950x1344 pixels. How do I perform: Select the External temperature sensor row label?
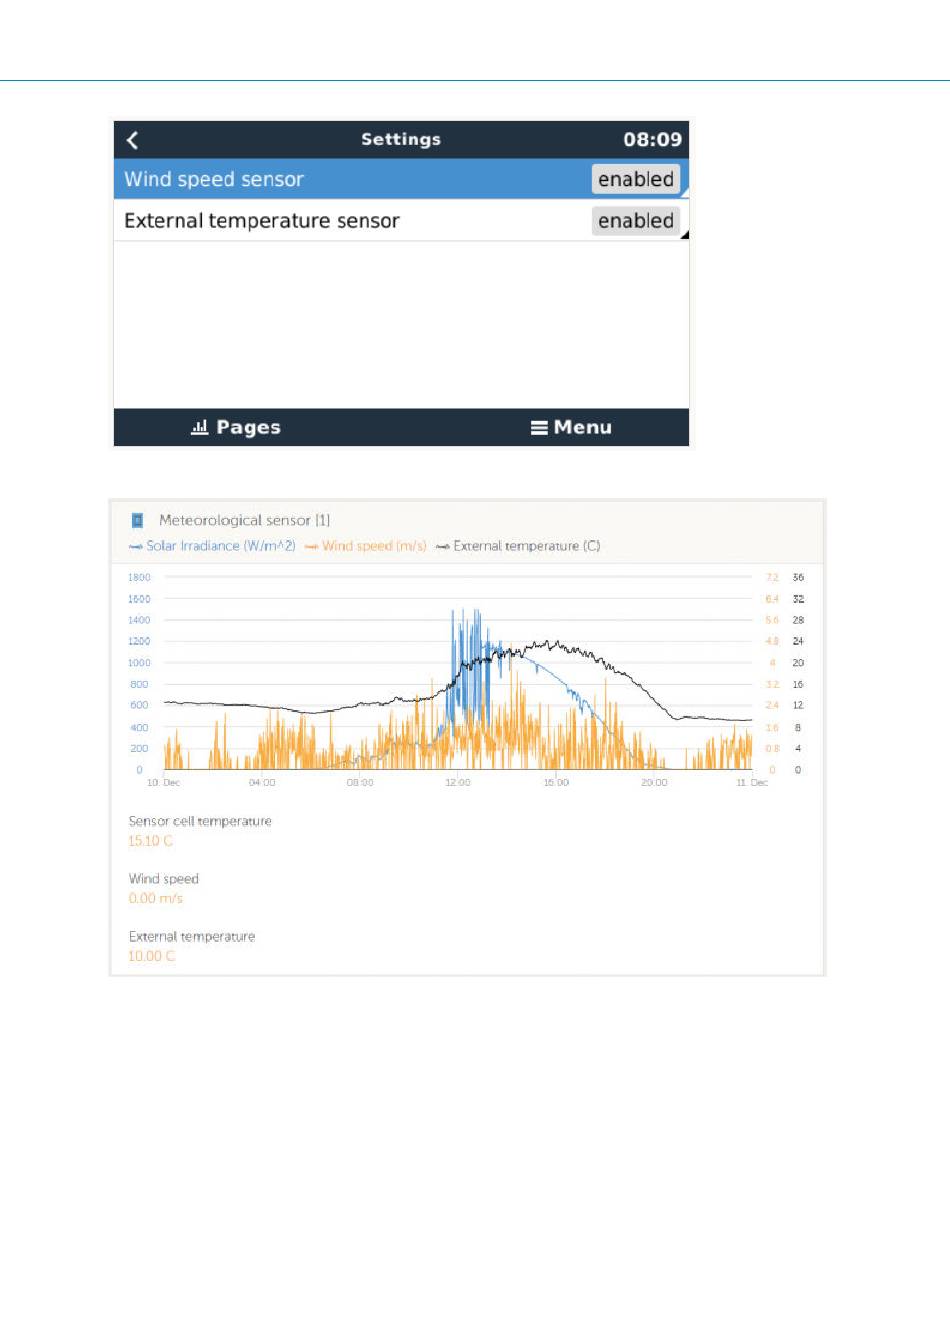(x=262, y=221)
